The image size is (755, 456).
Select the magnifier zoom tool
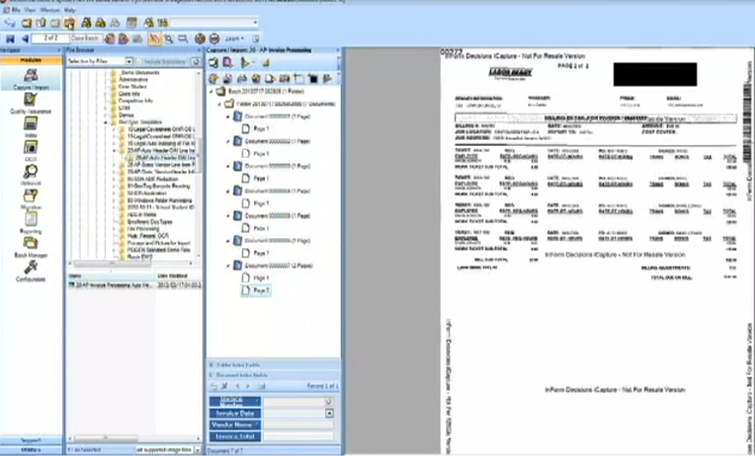pyautogui.click(x=169, y=39)
